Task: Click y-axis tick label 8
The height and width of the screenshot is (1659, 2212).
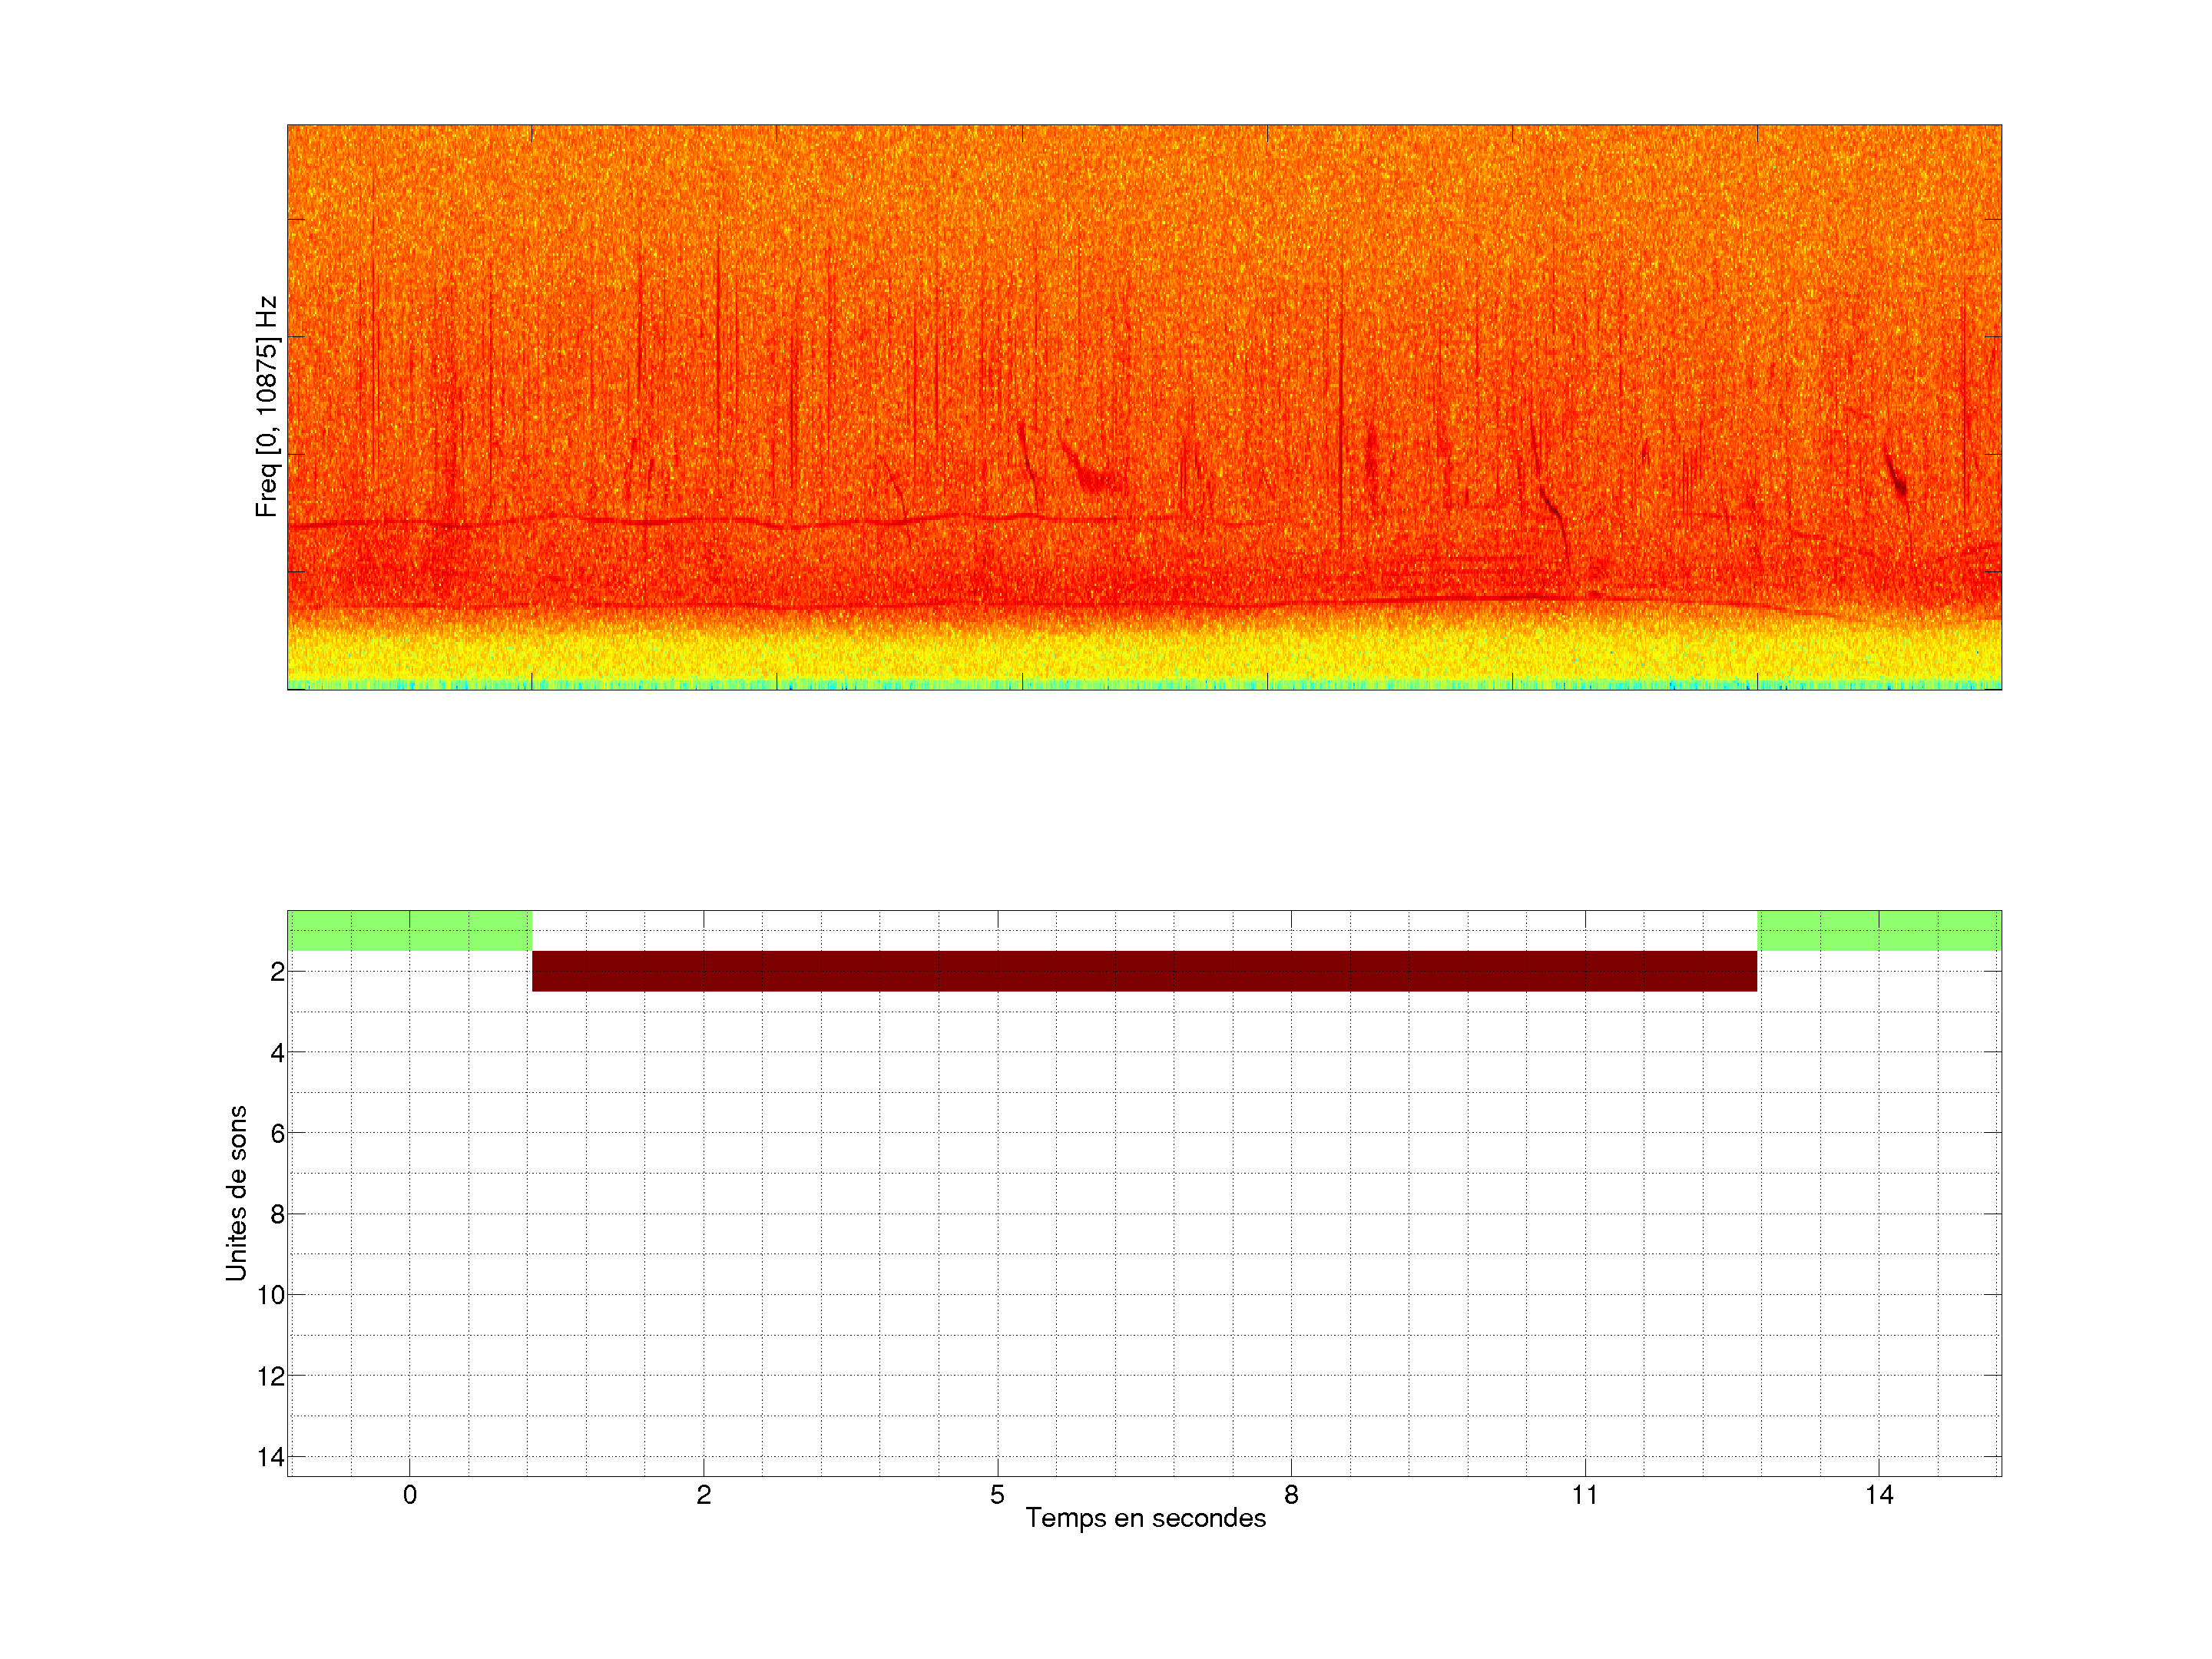Action: tap(277, 1214)
